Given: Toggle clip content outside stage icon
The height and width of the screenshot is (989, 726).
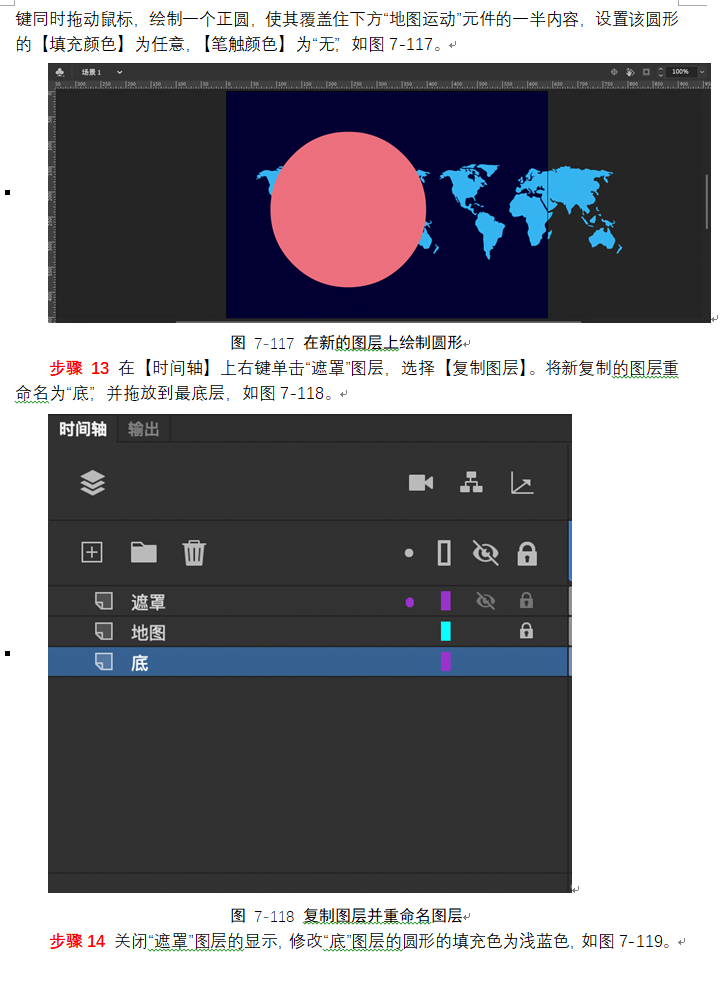Looking at the screenshot, I should pos(646,72).
